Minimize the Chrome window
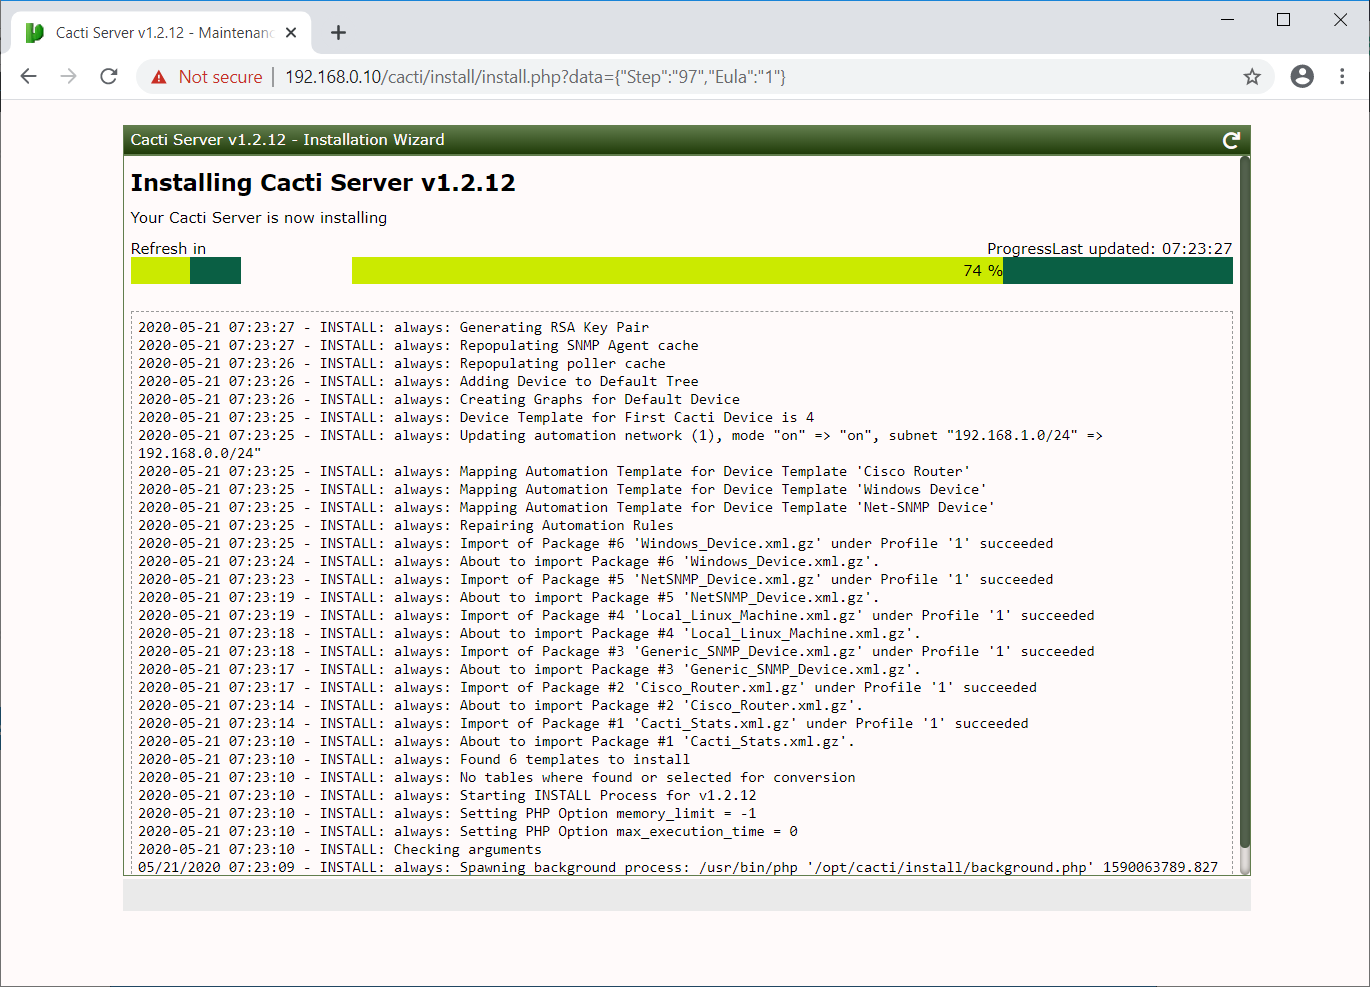 pyautogui.click(x=1228, y=19)
